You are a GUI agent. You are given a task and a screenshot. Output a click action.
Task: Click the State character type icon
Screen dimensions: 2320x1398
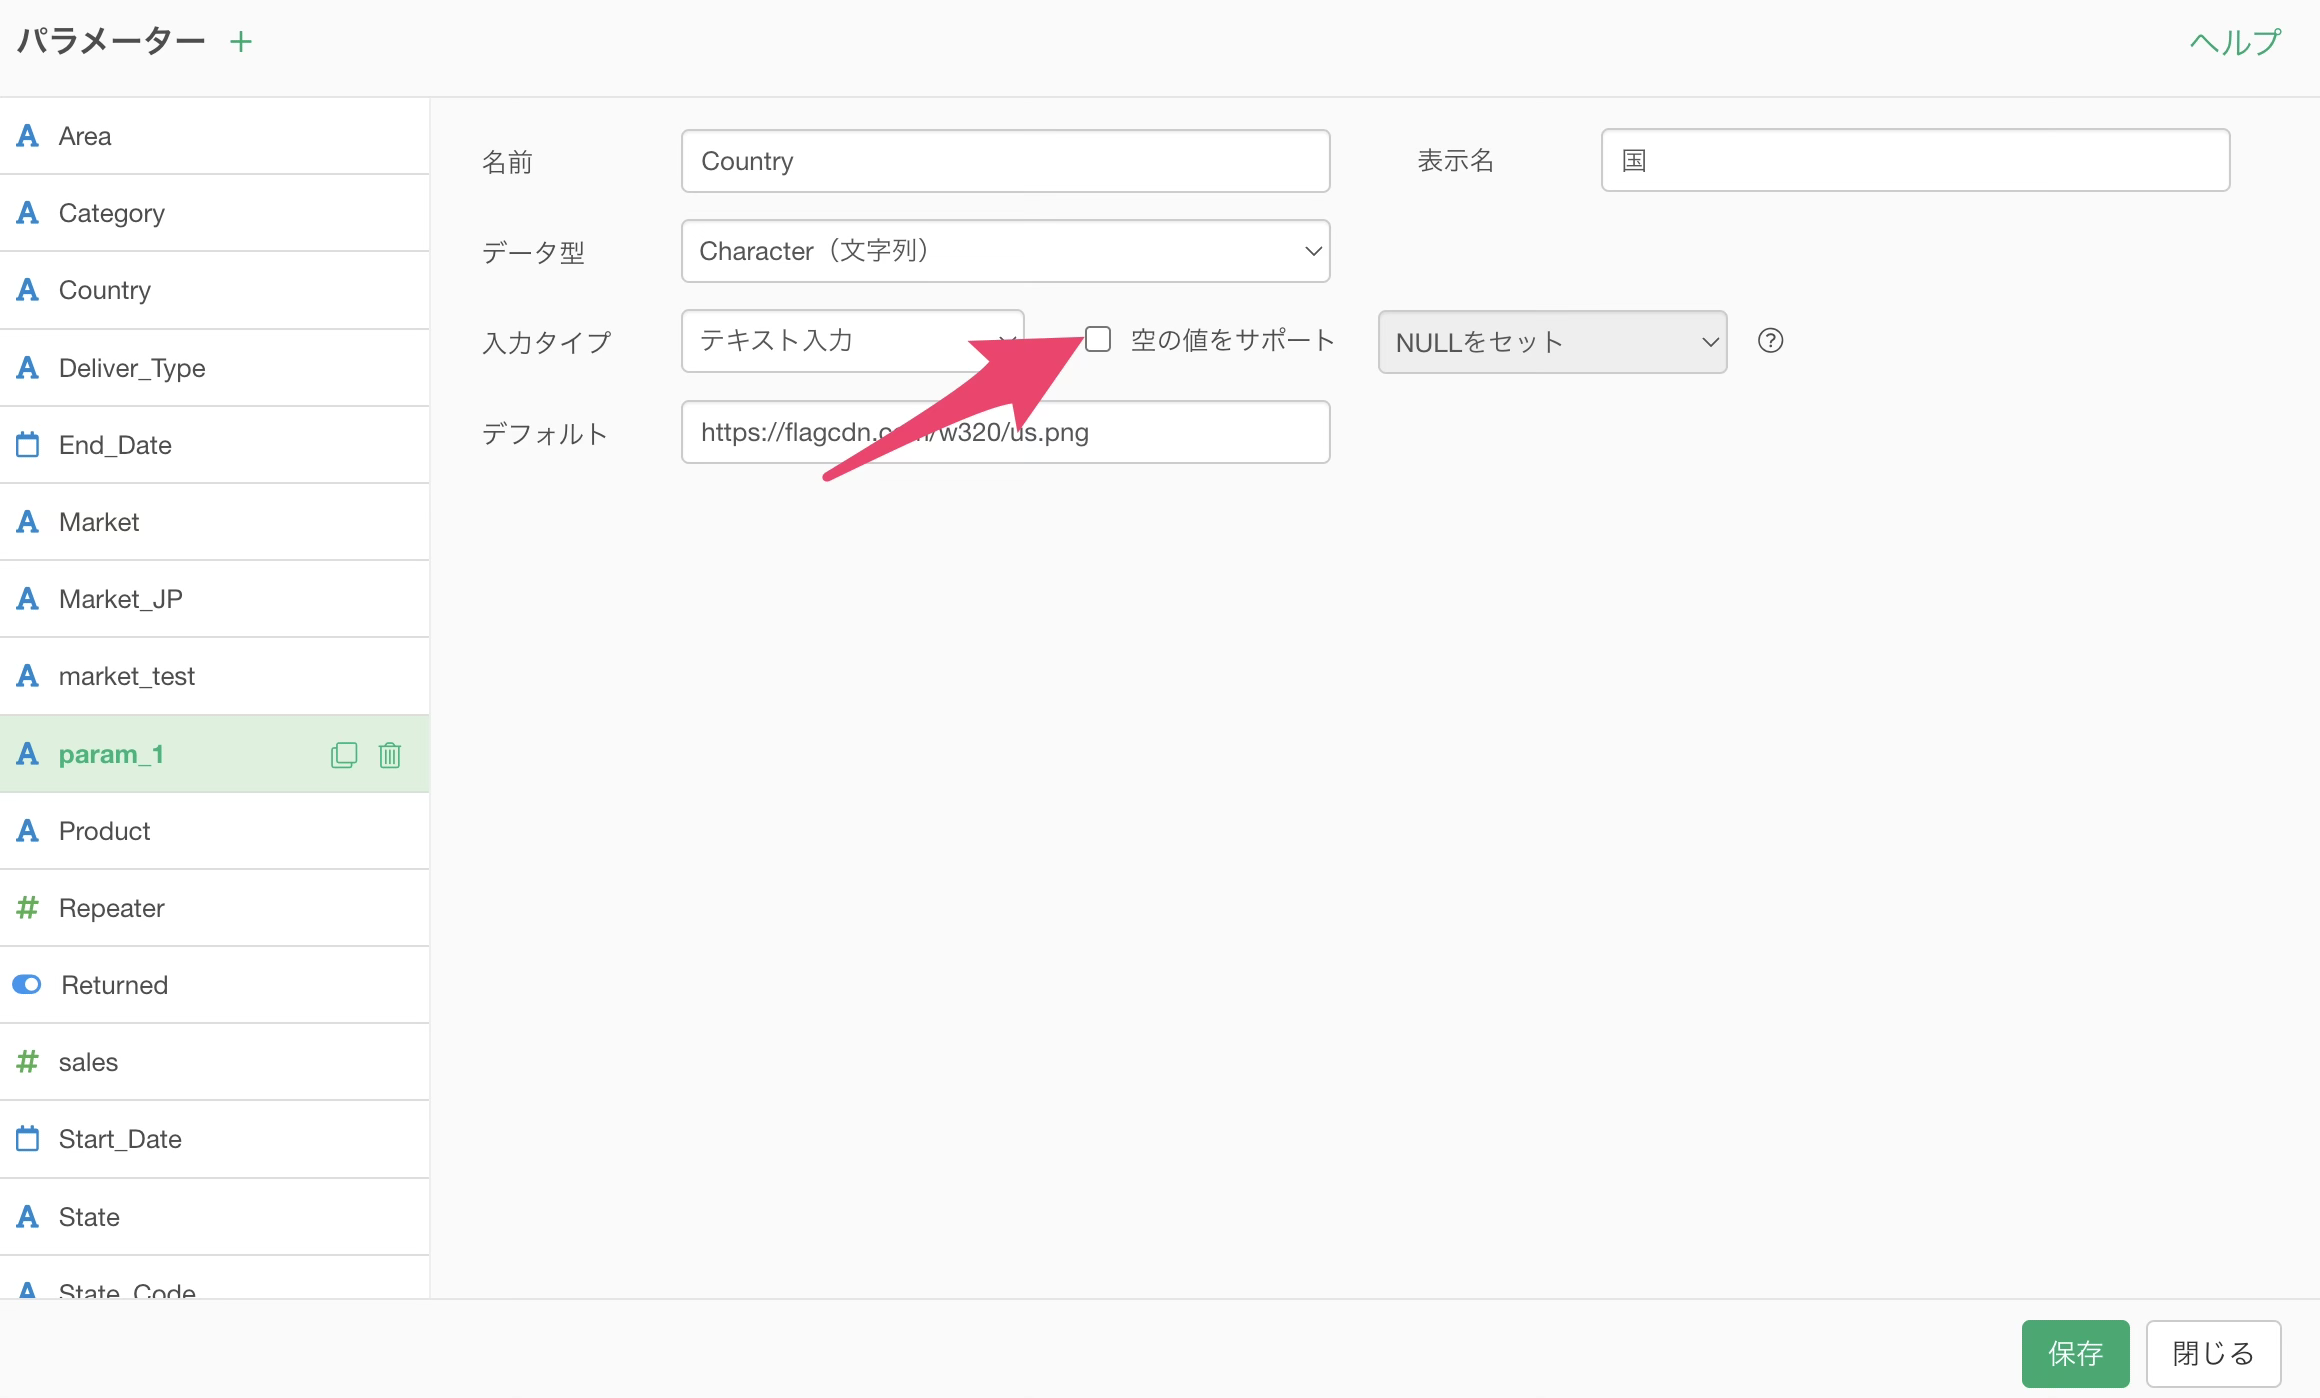(x=28, y=1217)
